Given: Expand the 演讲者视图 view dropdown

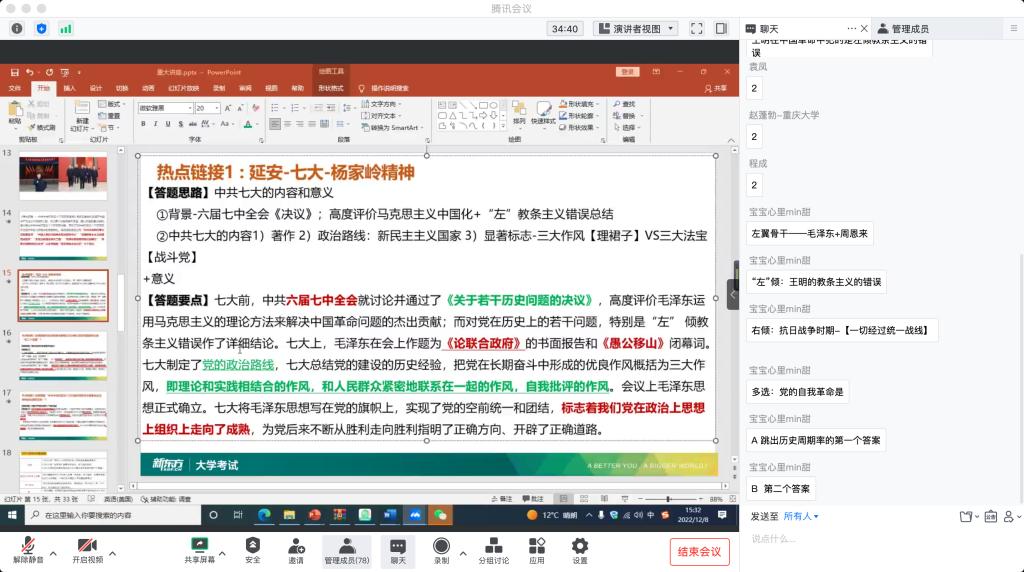Looking at the screenshot, I should [x=635, y=29].
